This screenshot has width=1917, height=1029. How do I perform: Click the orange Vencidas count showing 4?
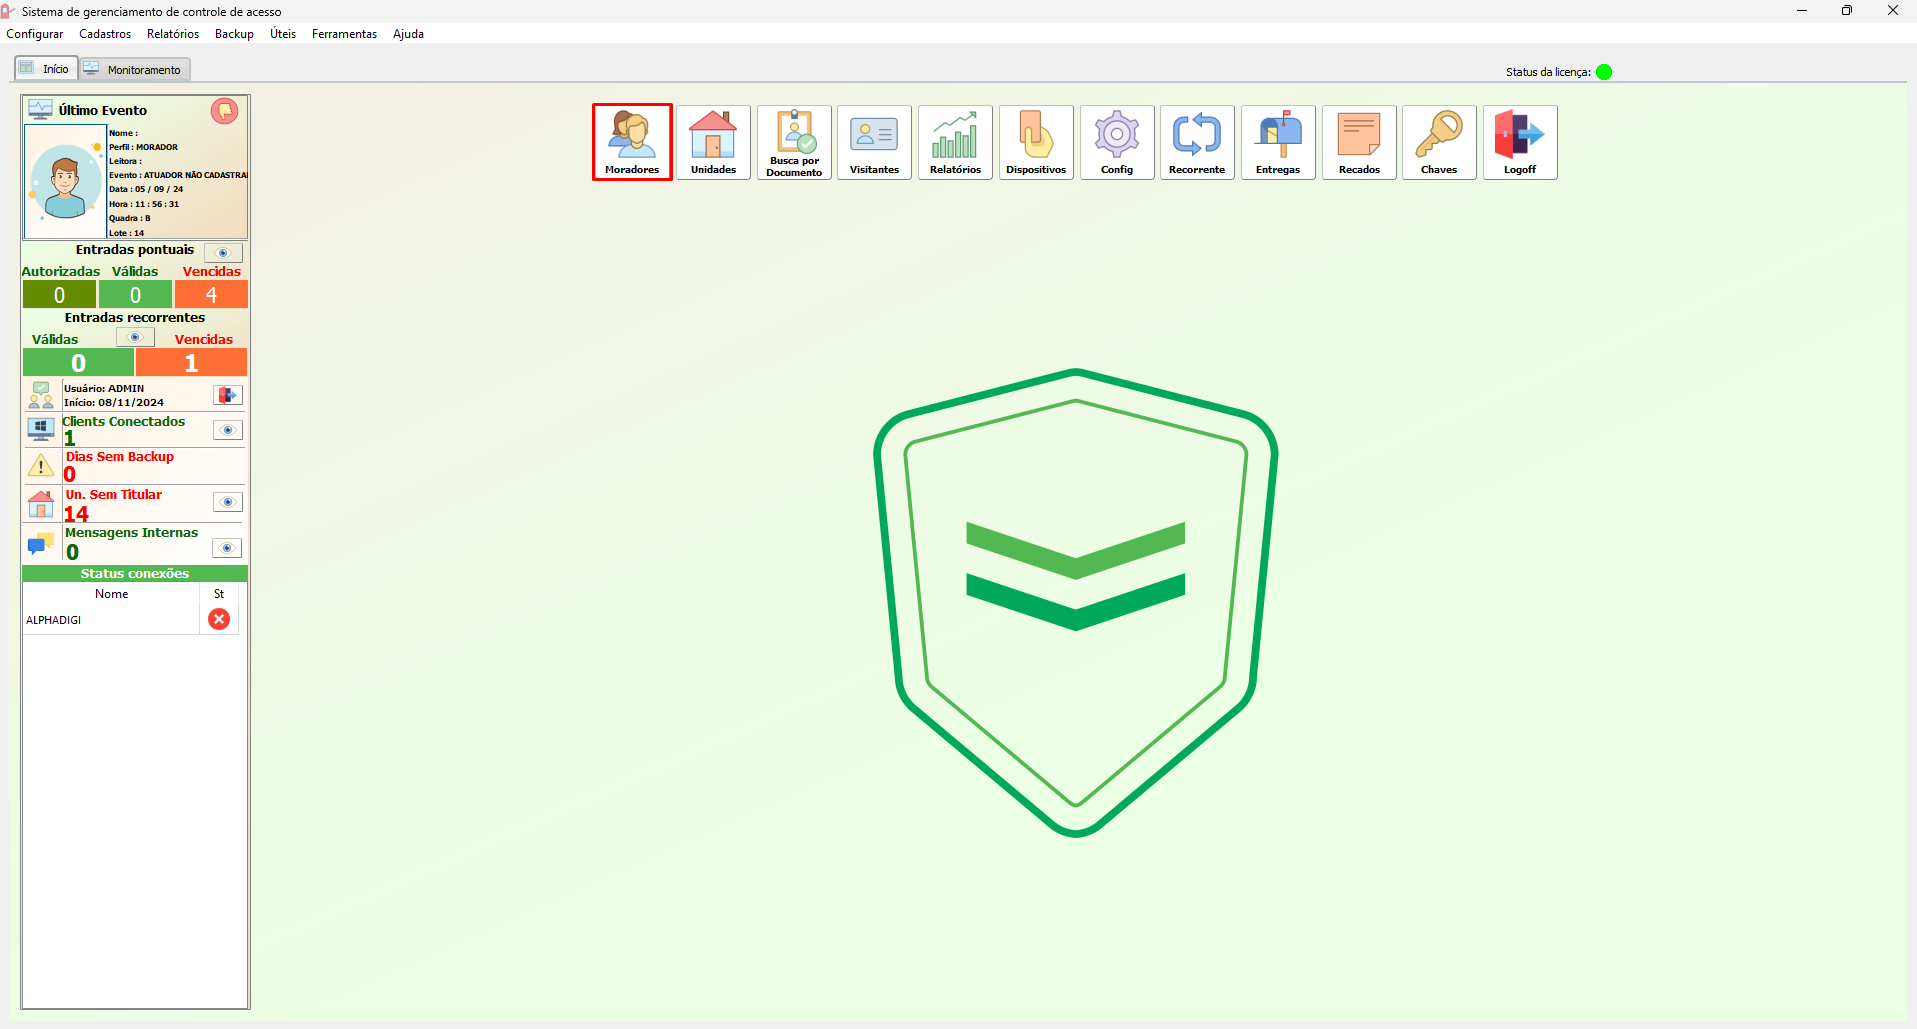[x=211, y=295]
